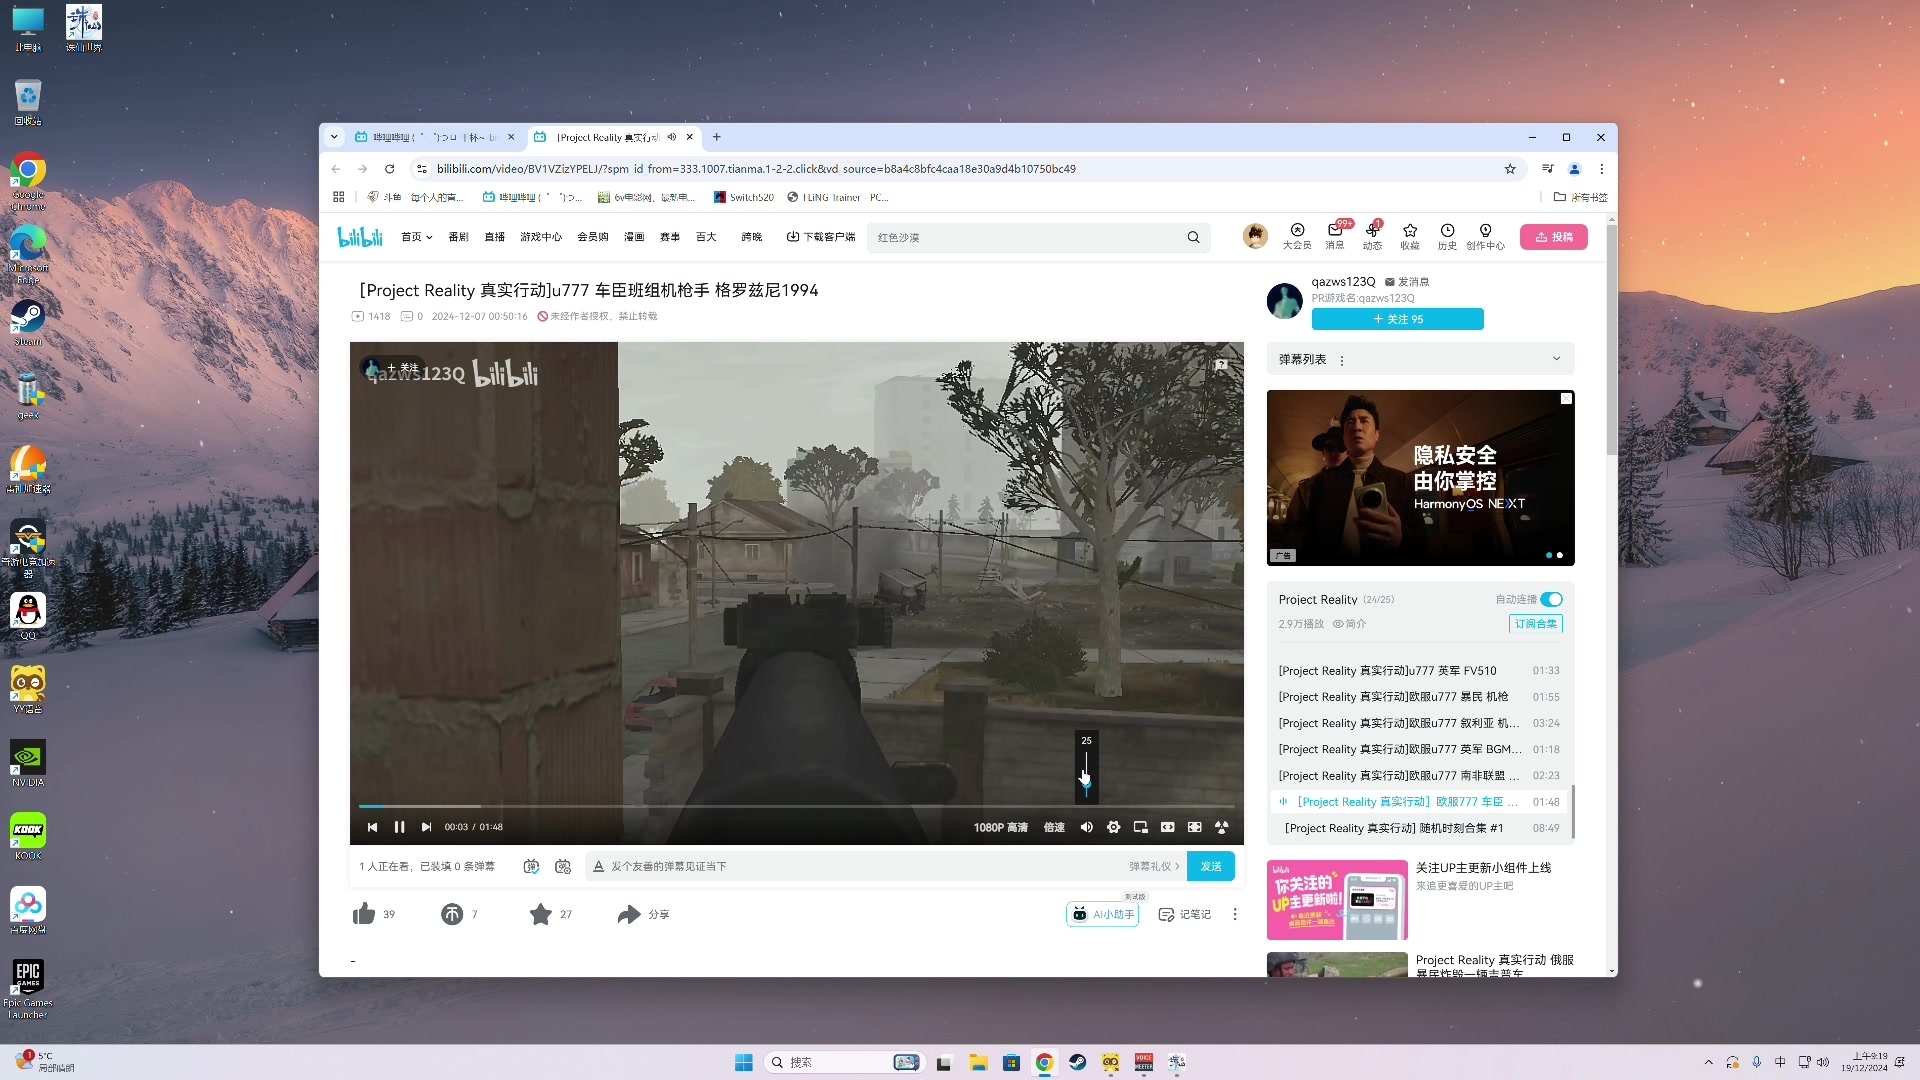Upload a video with the 投稿 button
This screenshot has height=1080, width=1920.
[x=1554, y=237]
